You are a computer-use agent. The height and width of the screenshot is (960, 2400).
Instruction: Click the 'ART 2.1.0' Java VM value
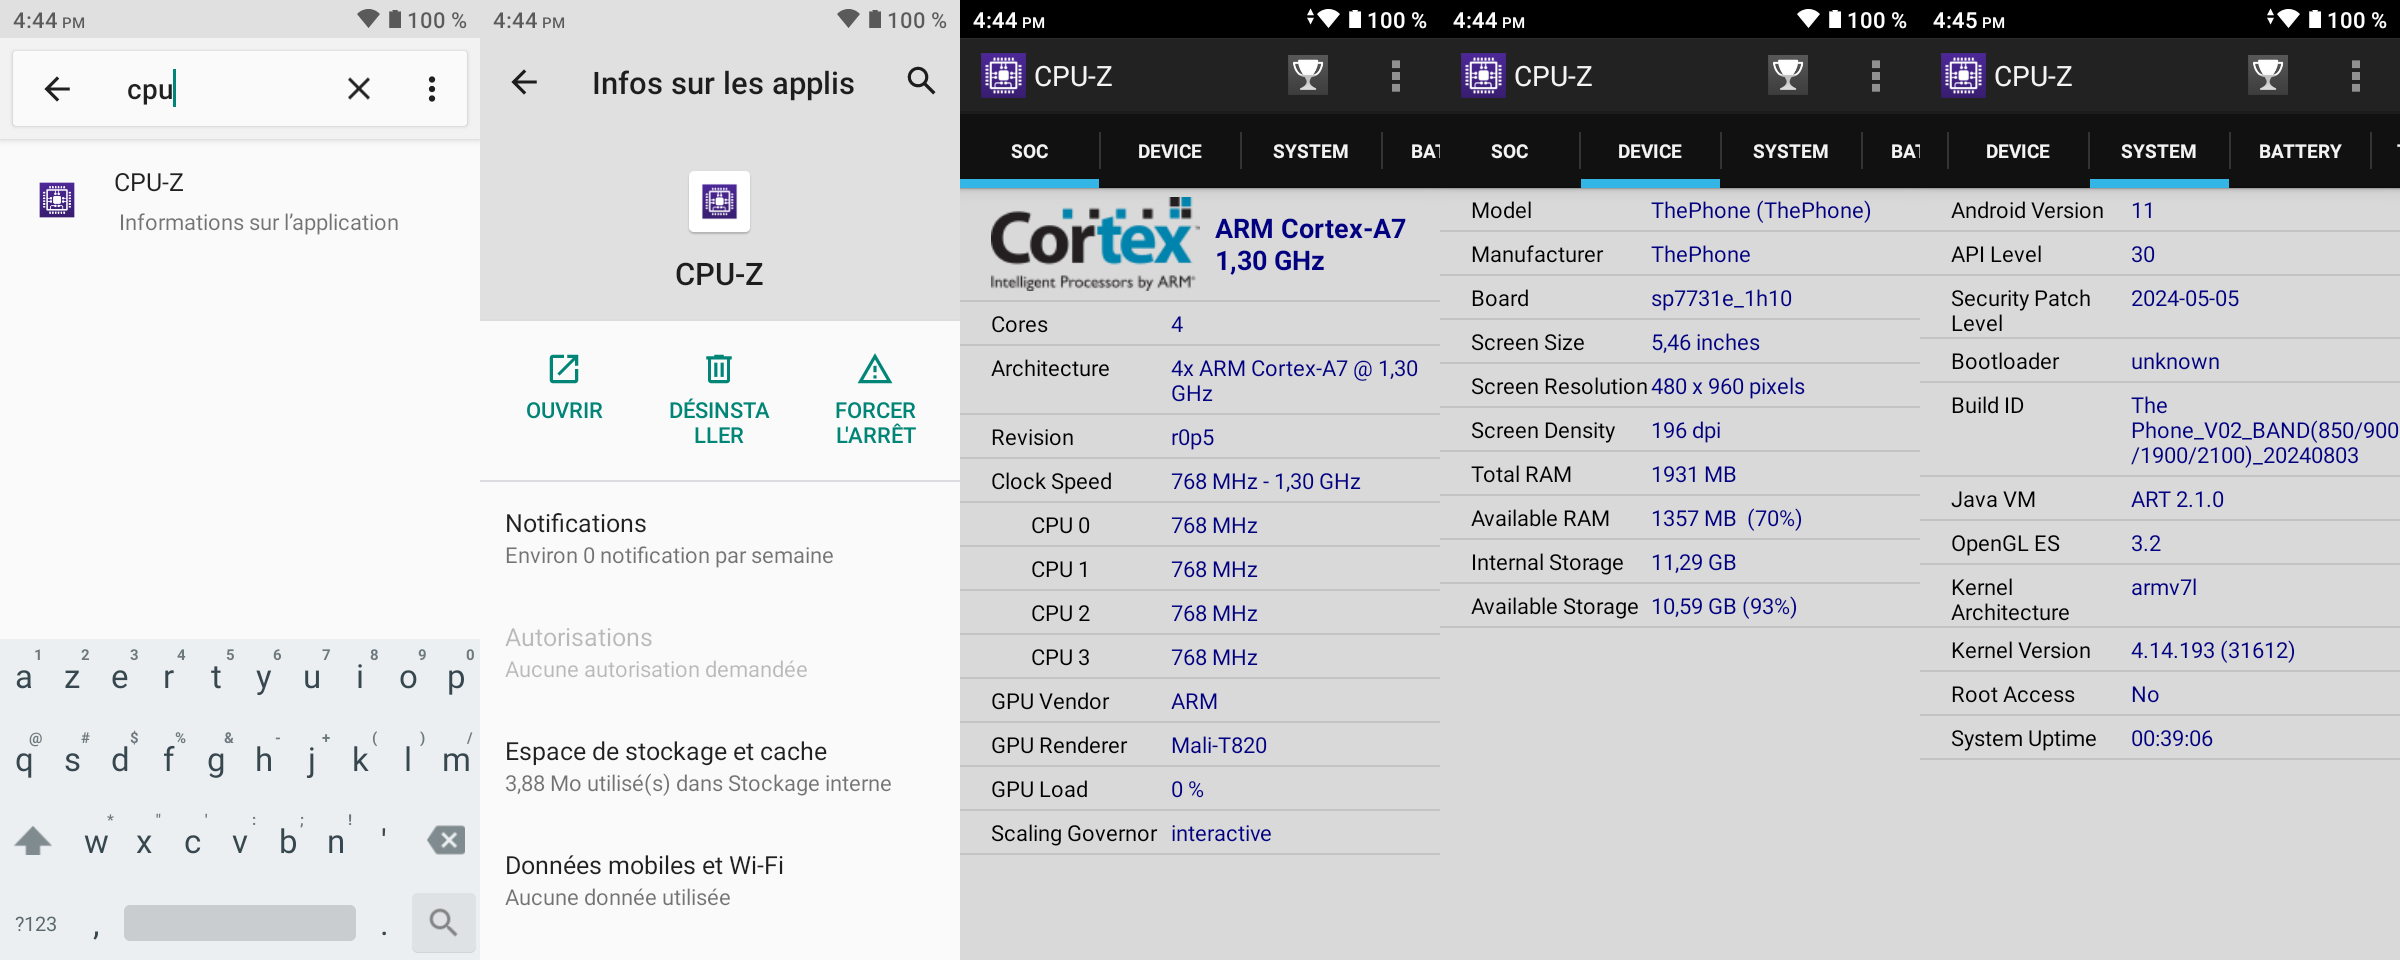click(x=2177, y=499)
